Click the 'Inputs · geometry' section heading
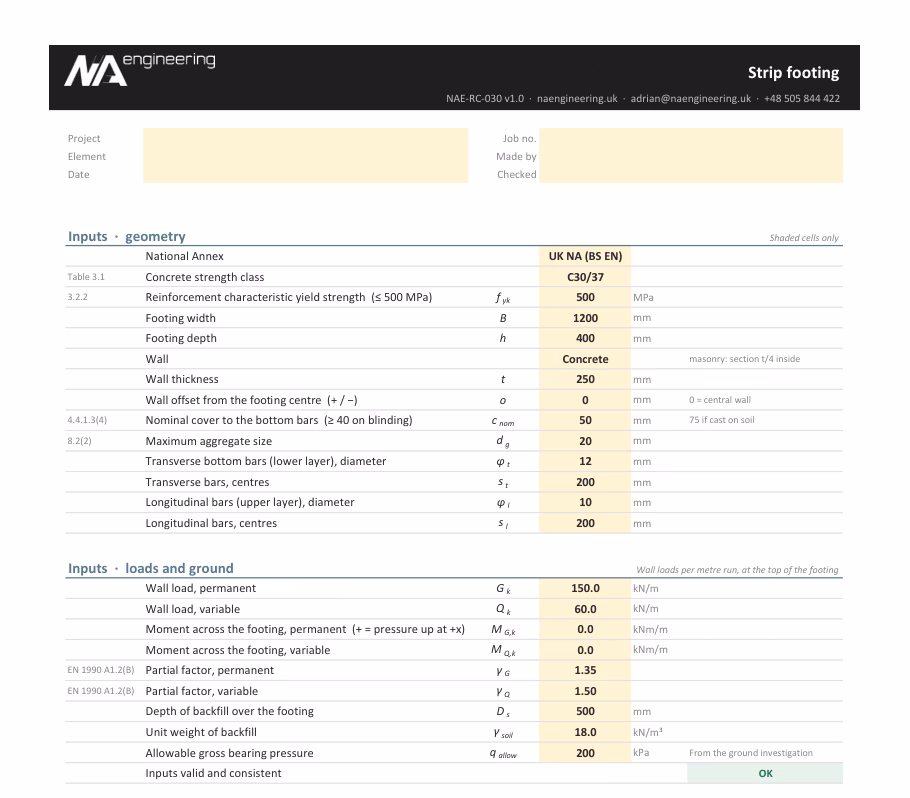Screen dimensions: 910x798 coord(127,236)
